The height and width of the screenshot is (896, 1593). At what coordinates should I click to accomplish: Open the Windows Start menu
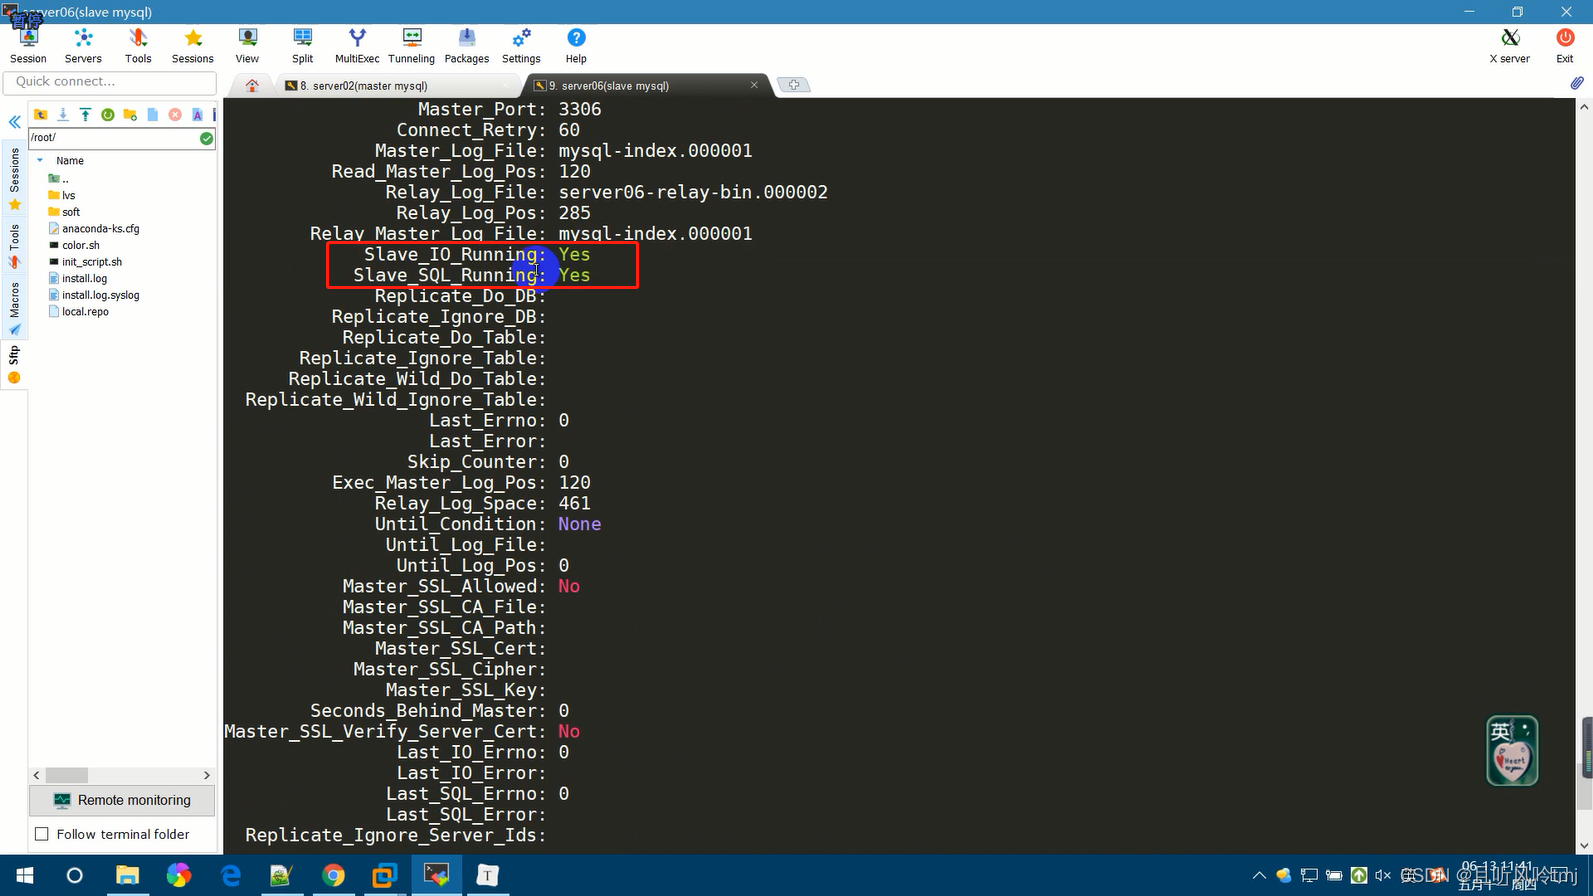pyautogui.click(x=24, y=875)
